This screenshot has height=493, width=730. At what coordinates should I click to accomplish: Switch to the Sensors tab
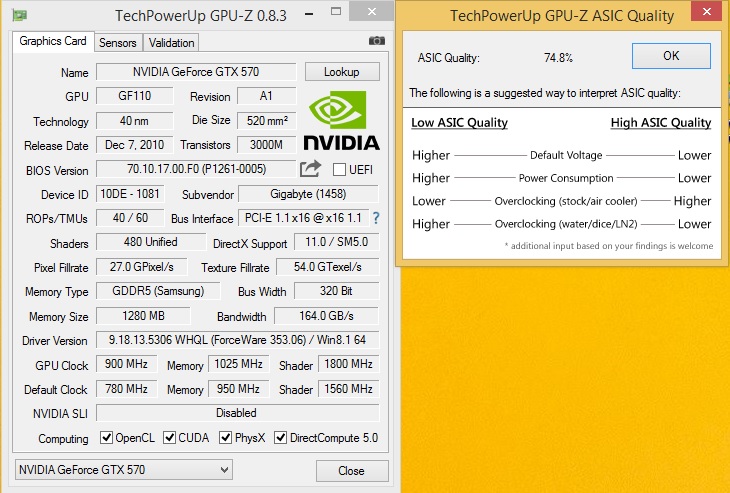(x=118, y=43)
